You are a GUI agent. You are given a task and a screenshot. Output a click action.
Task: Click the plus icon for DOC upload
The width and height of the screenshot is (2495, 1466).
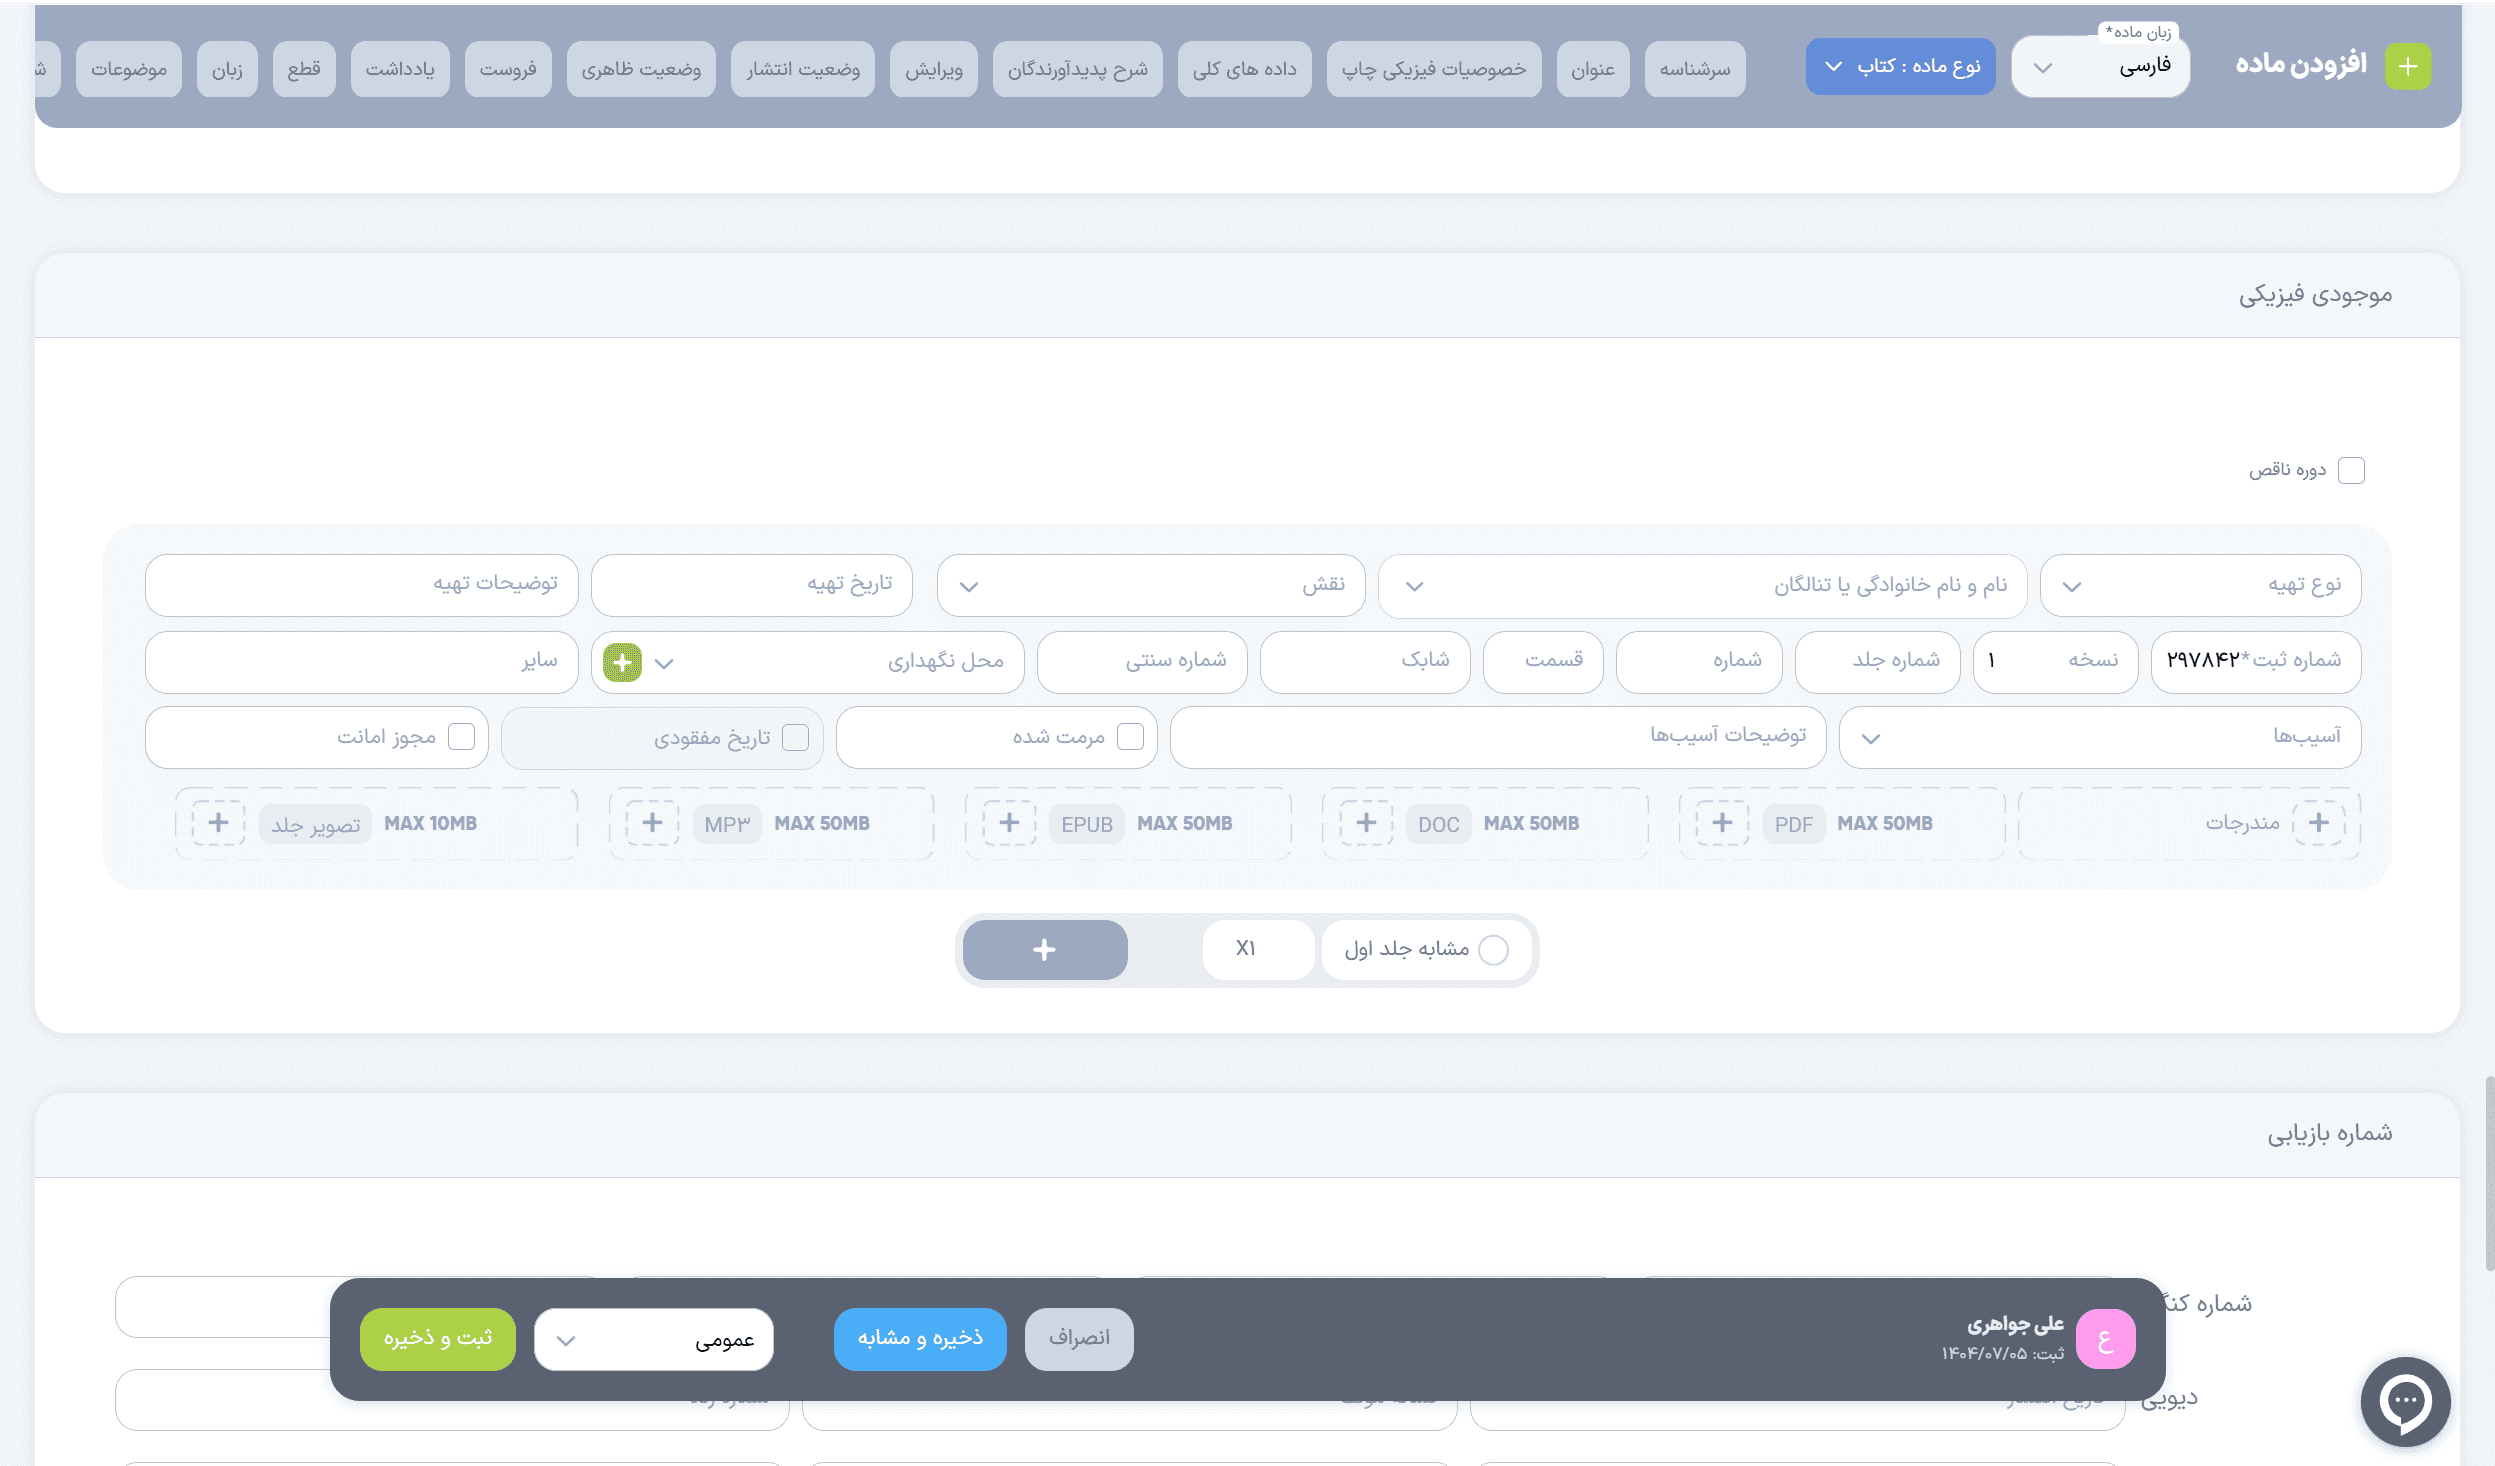pos(1366,823)
